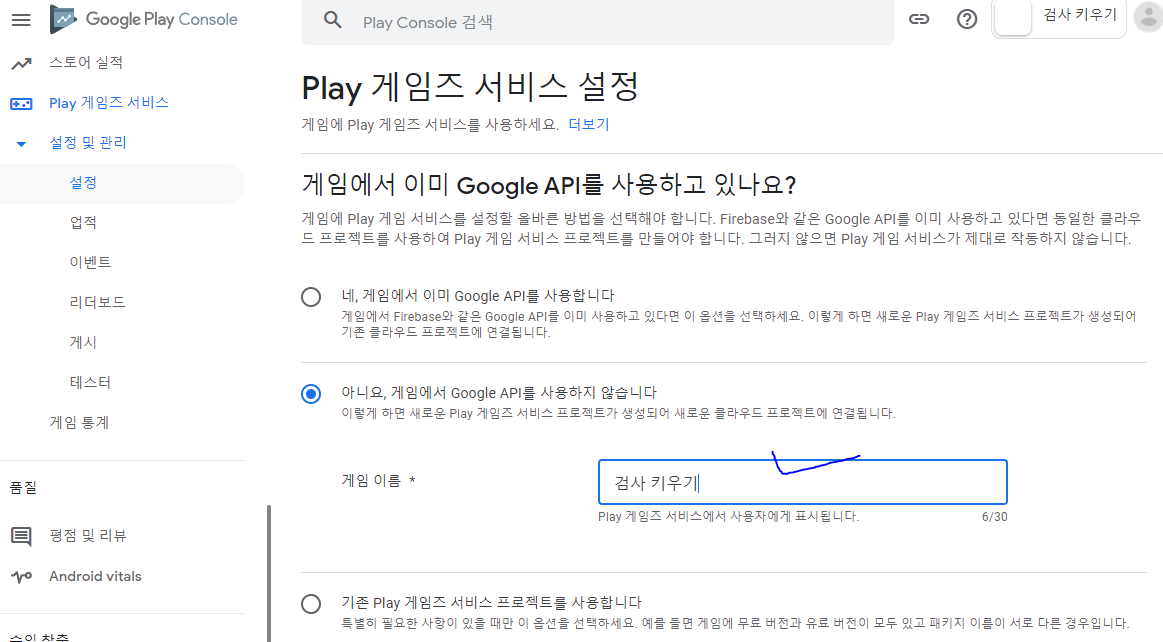Open the hamburger navigation menu

(x=22, y=20)
